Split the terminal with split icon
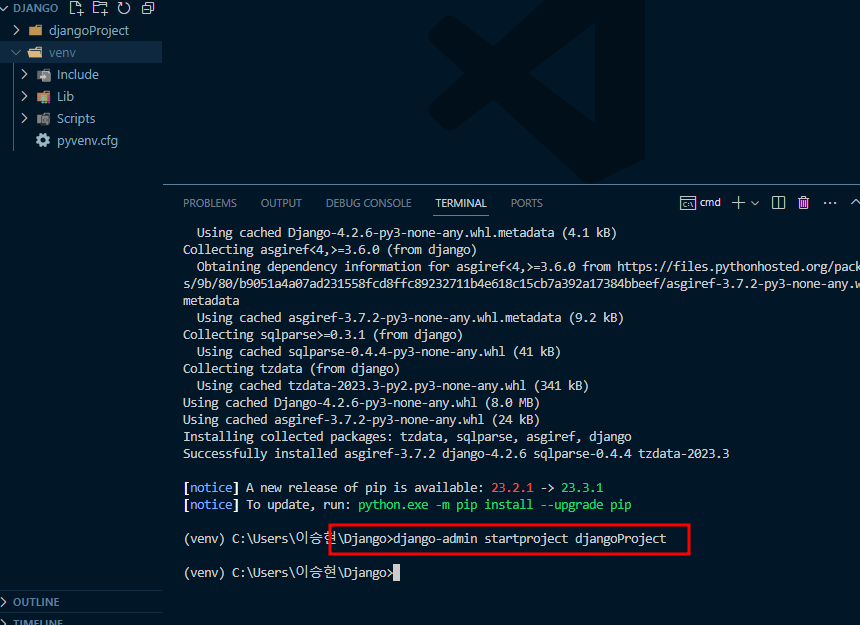The image size is (860, 625). 778,203
